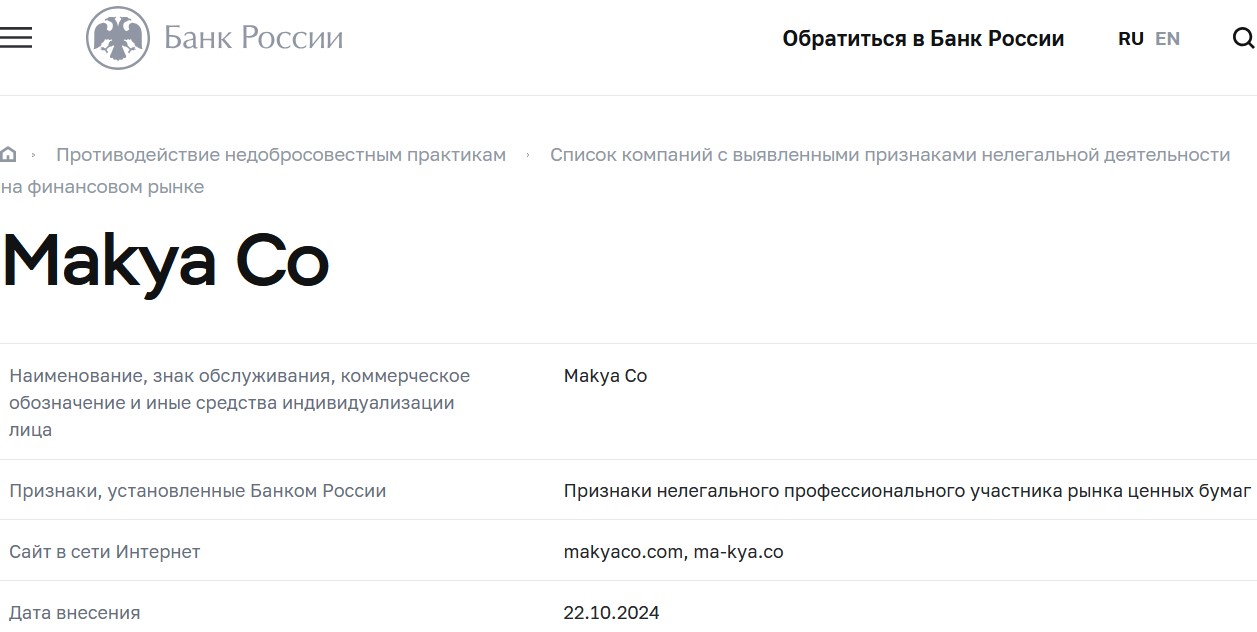Click the "Makya Co" value in the name row
The image size is (1257, 632).
click(605, 376)
